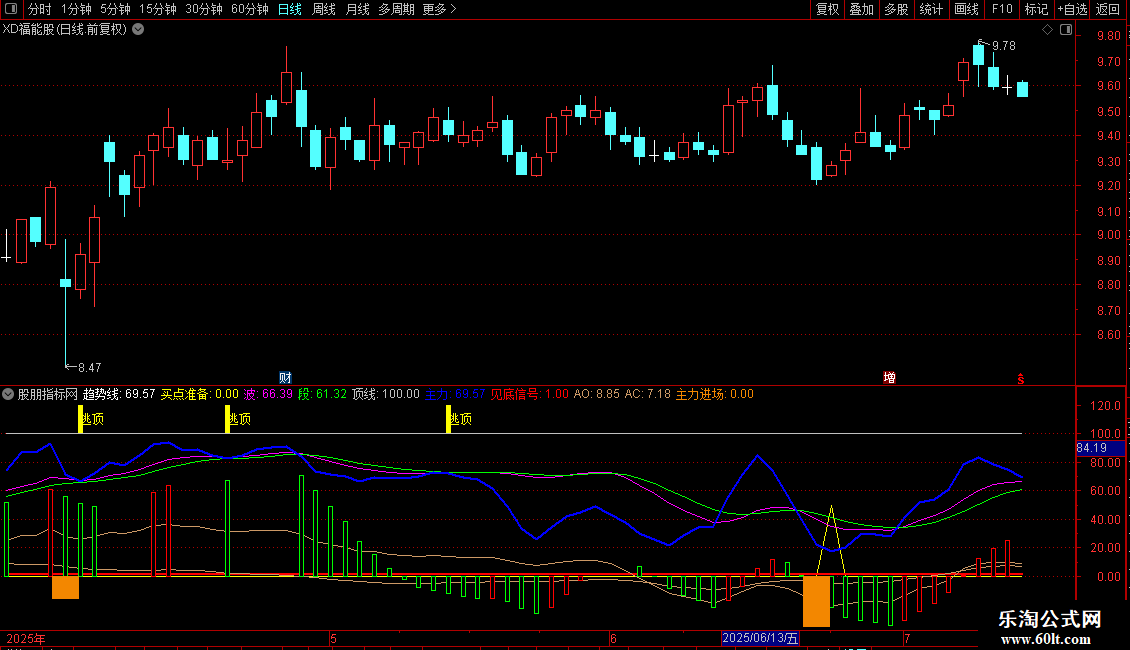Click the first 逃顶 signal marker
Screen dimensions: 1130x650
91,419
